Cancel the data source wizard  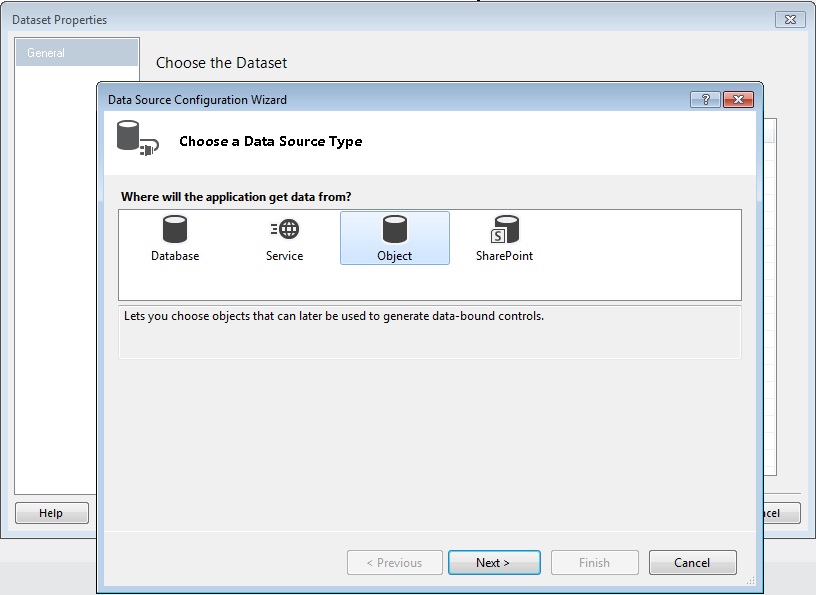[x=692, y=563]
